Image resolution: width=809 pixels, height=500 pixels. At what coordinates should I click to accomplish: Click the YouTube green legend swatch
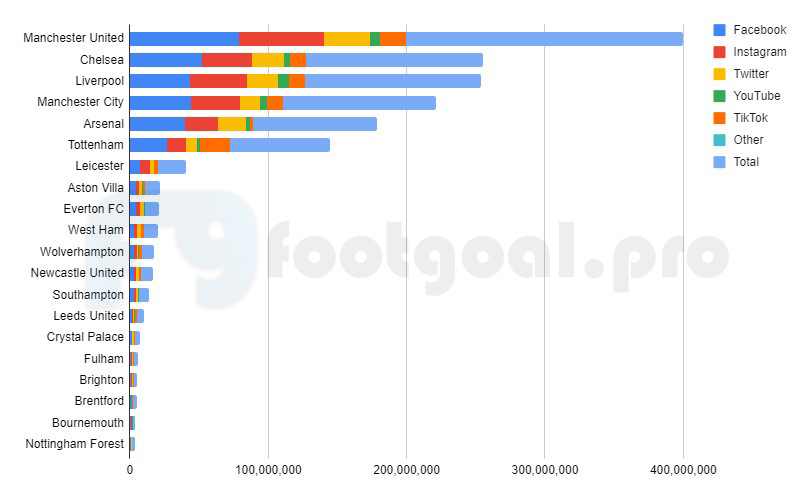click(719, 96)
